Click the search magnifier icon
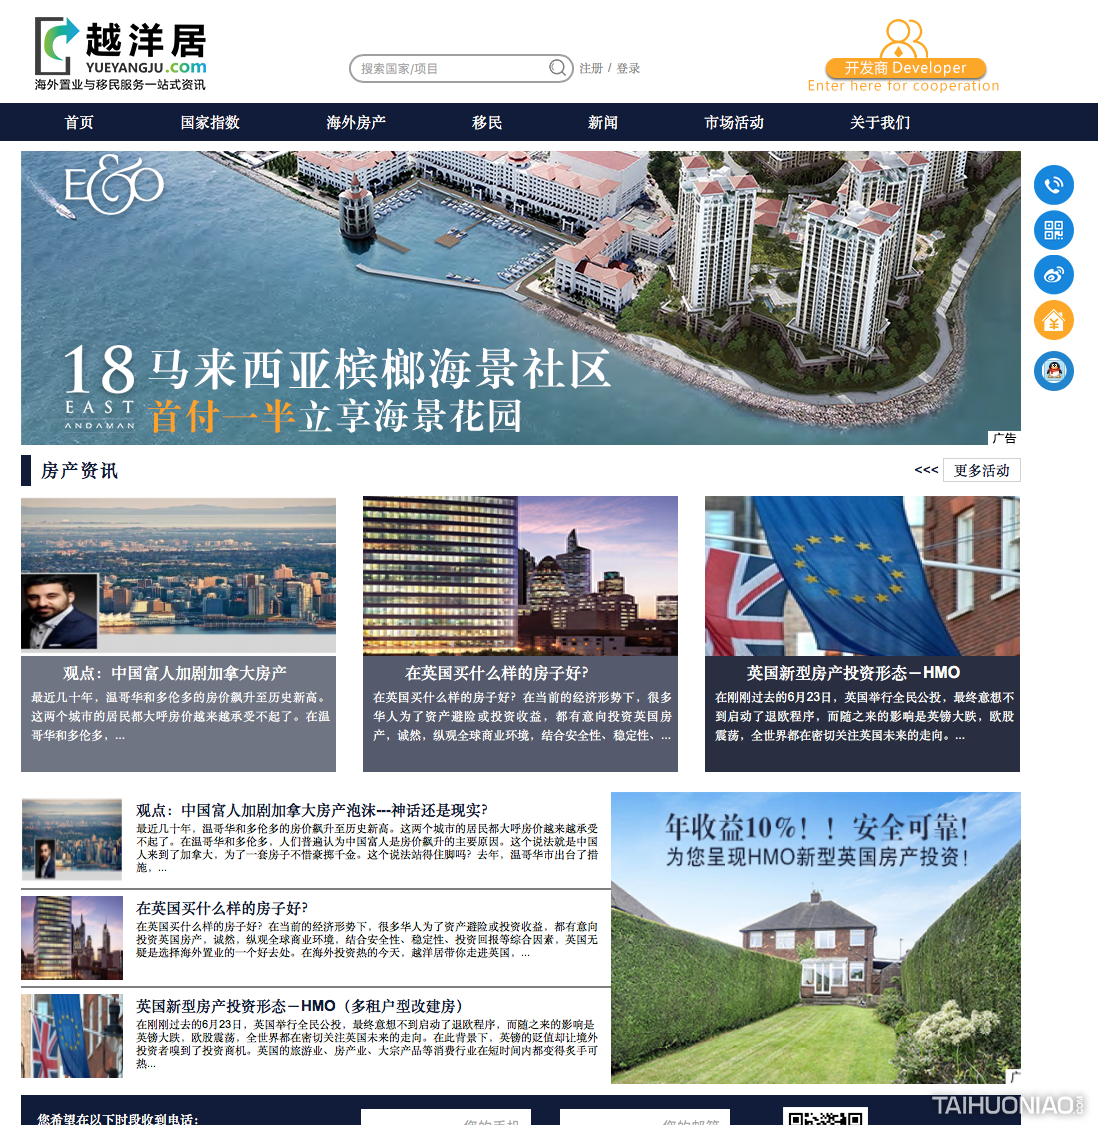Image resolution: width=1098 pixels, height=1125 pixels. (x=557, y=68)
